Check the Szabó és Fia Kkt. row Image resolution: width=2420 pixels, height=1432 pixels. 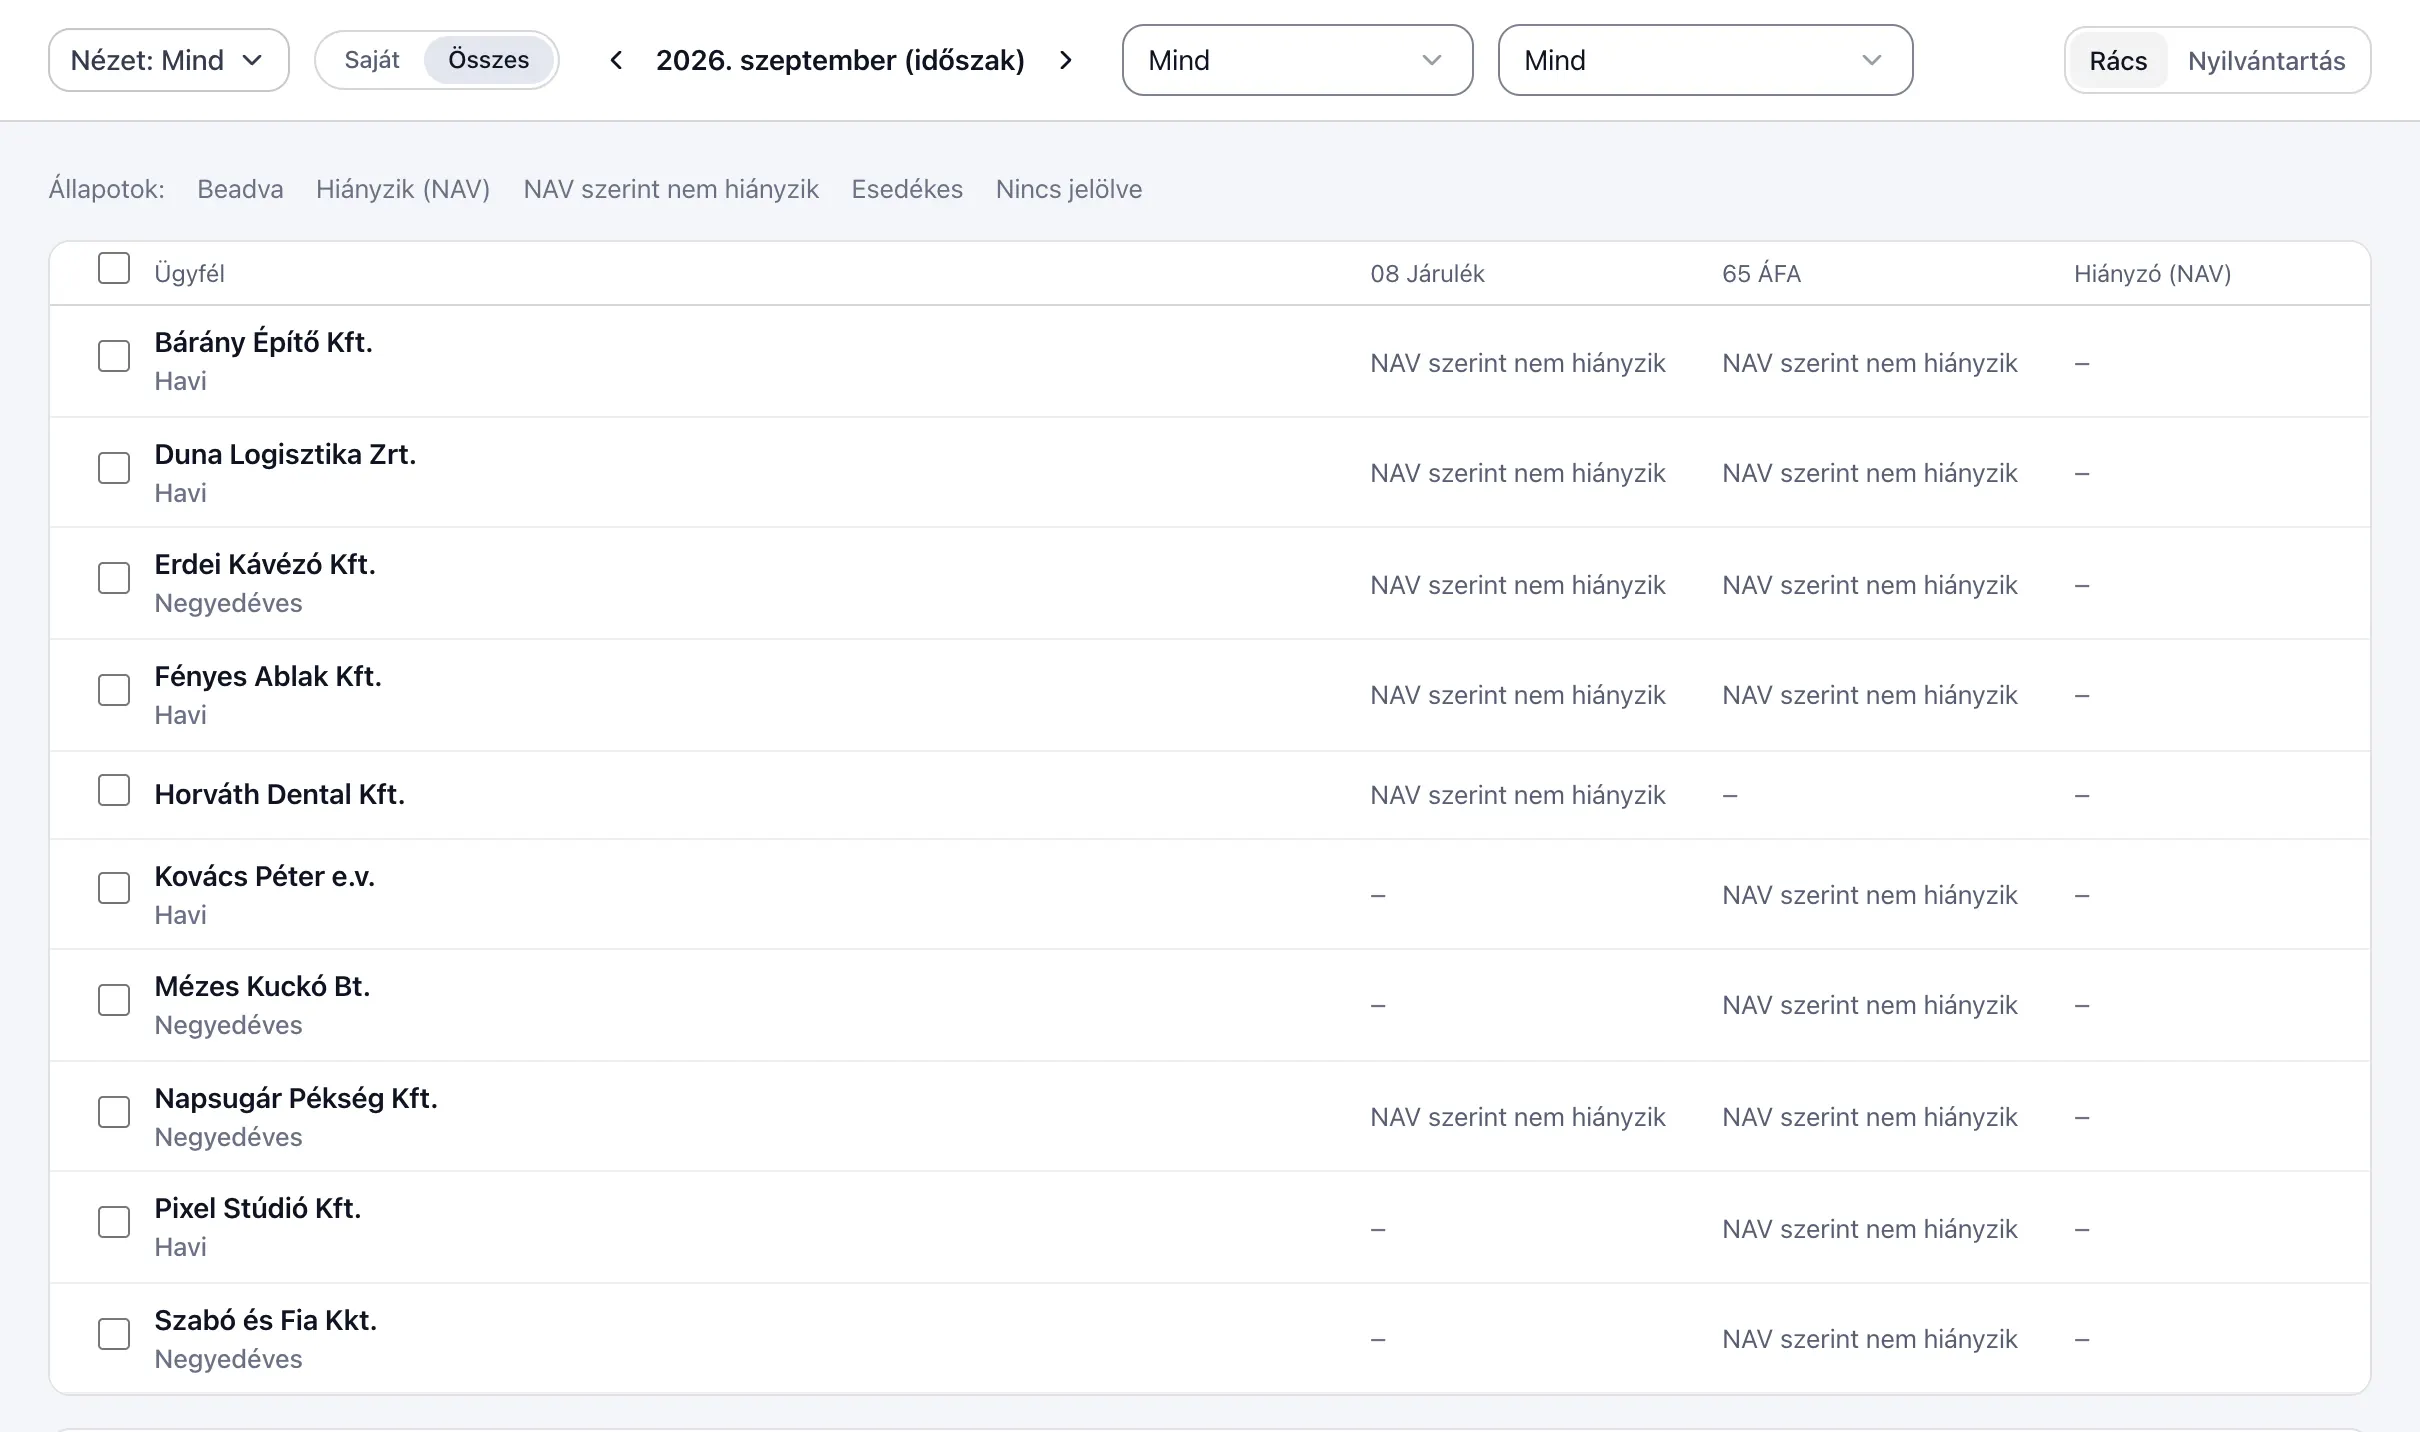point(114,1334)
